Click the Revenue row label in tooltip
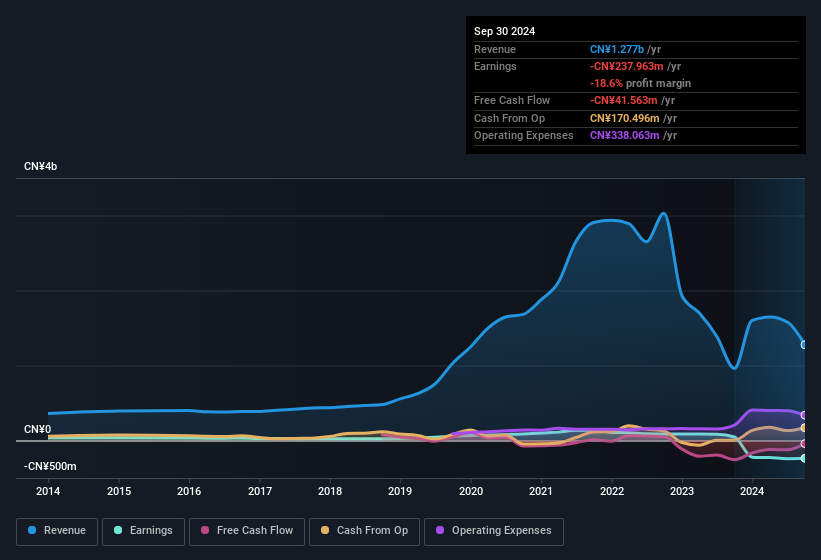Viewport: 821px width, 560px height. click(495, 49)
